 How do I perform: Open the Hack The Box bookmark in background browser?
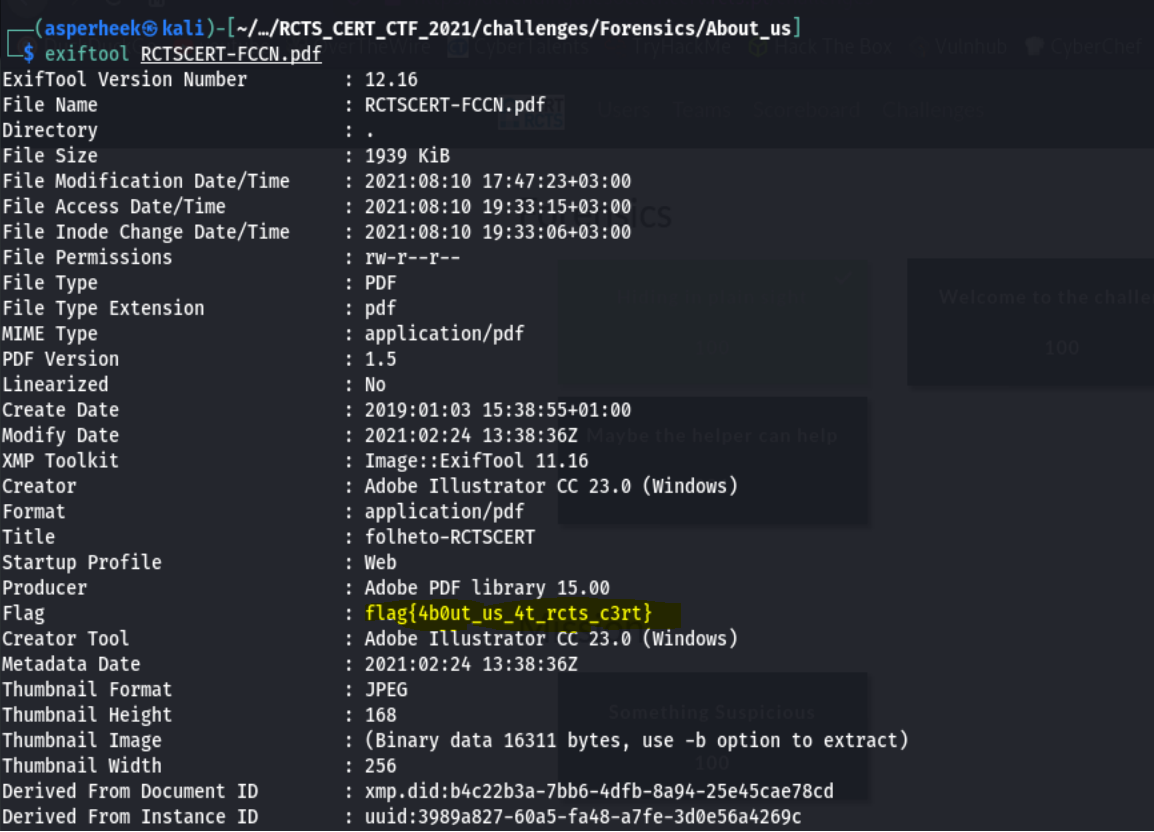coord(821,46)
